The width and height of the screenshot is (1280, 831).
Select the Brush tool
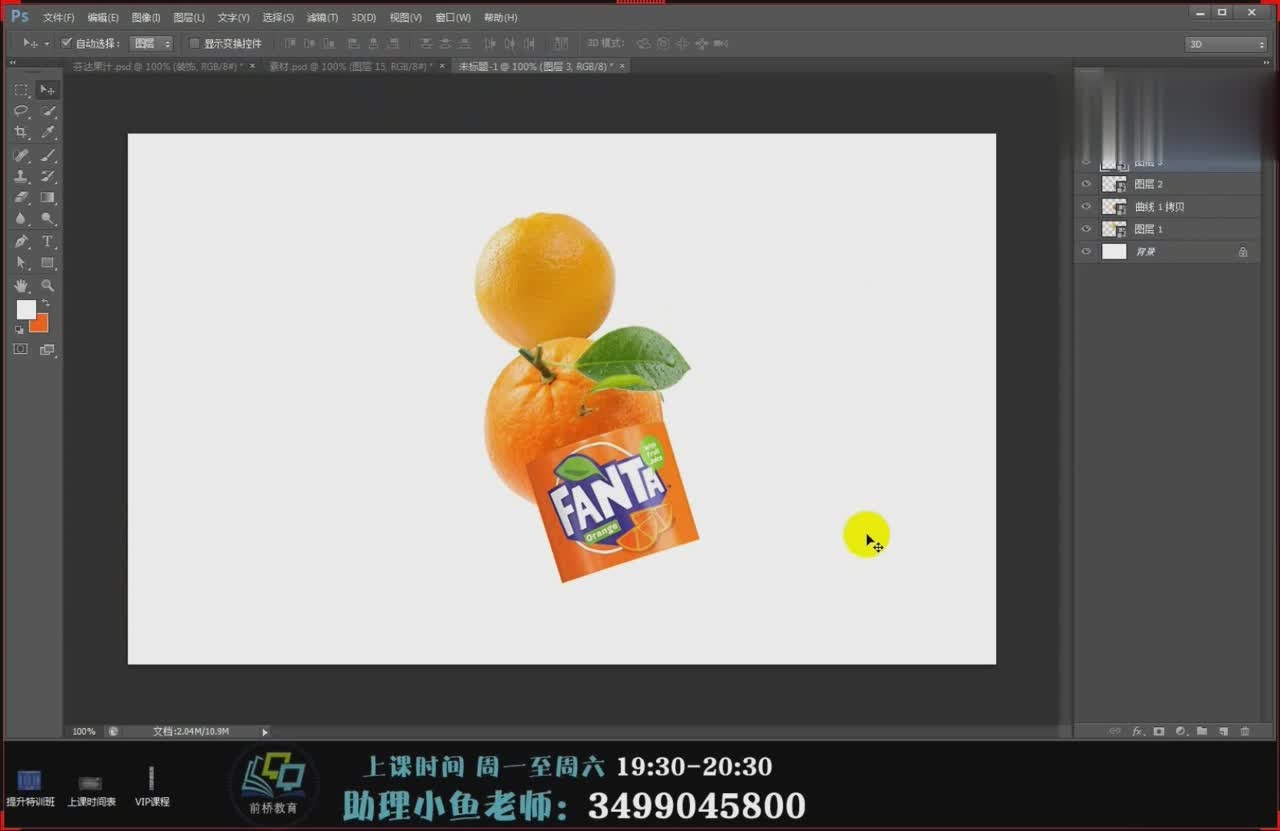tap(47, 155)
